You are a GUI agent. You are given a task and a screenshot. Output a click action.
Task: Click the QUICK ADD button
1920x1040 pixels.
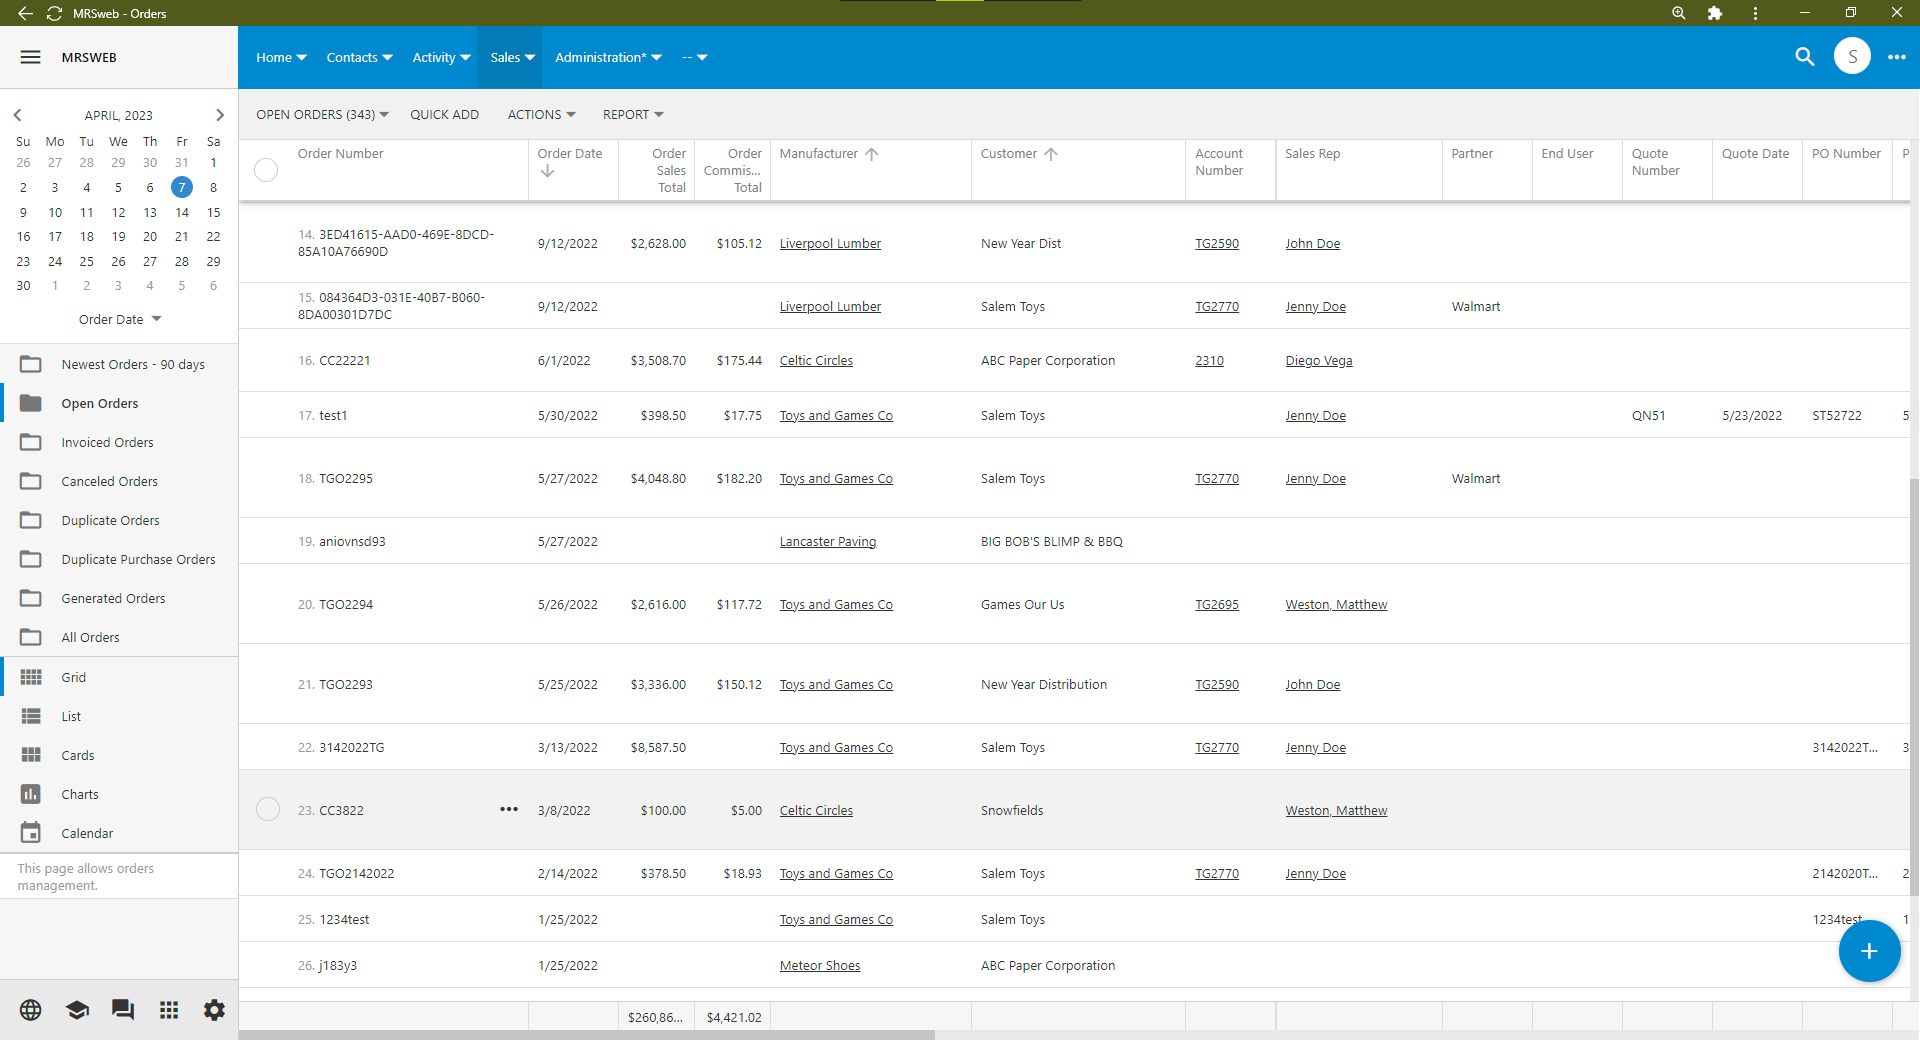click(x=444, y=114)
